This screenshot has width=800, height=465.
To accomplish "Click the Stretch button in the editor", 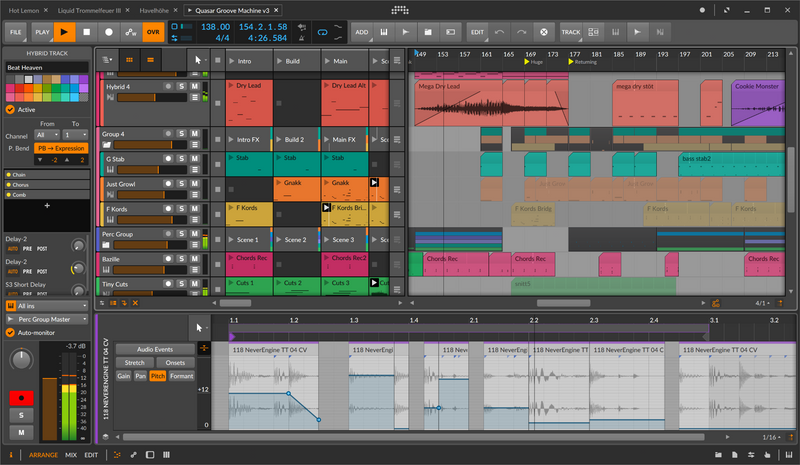I will coord(135,363).
